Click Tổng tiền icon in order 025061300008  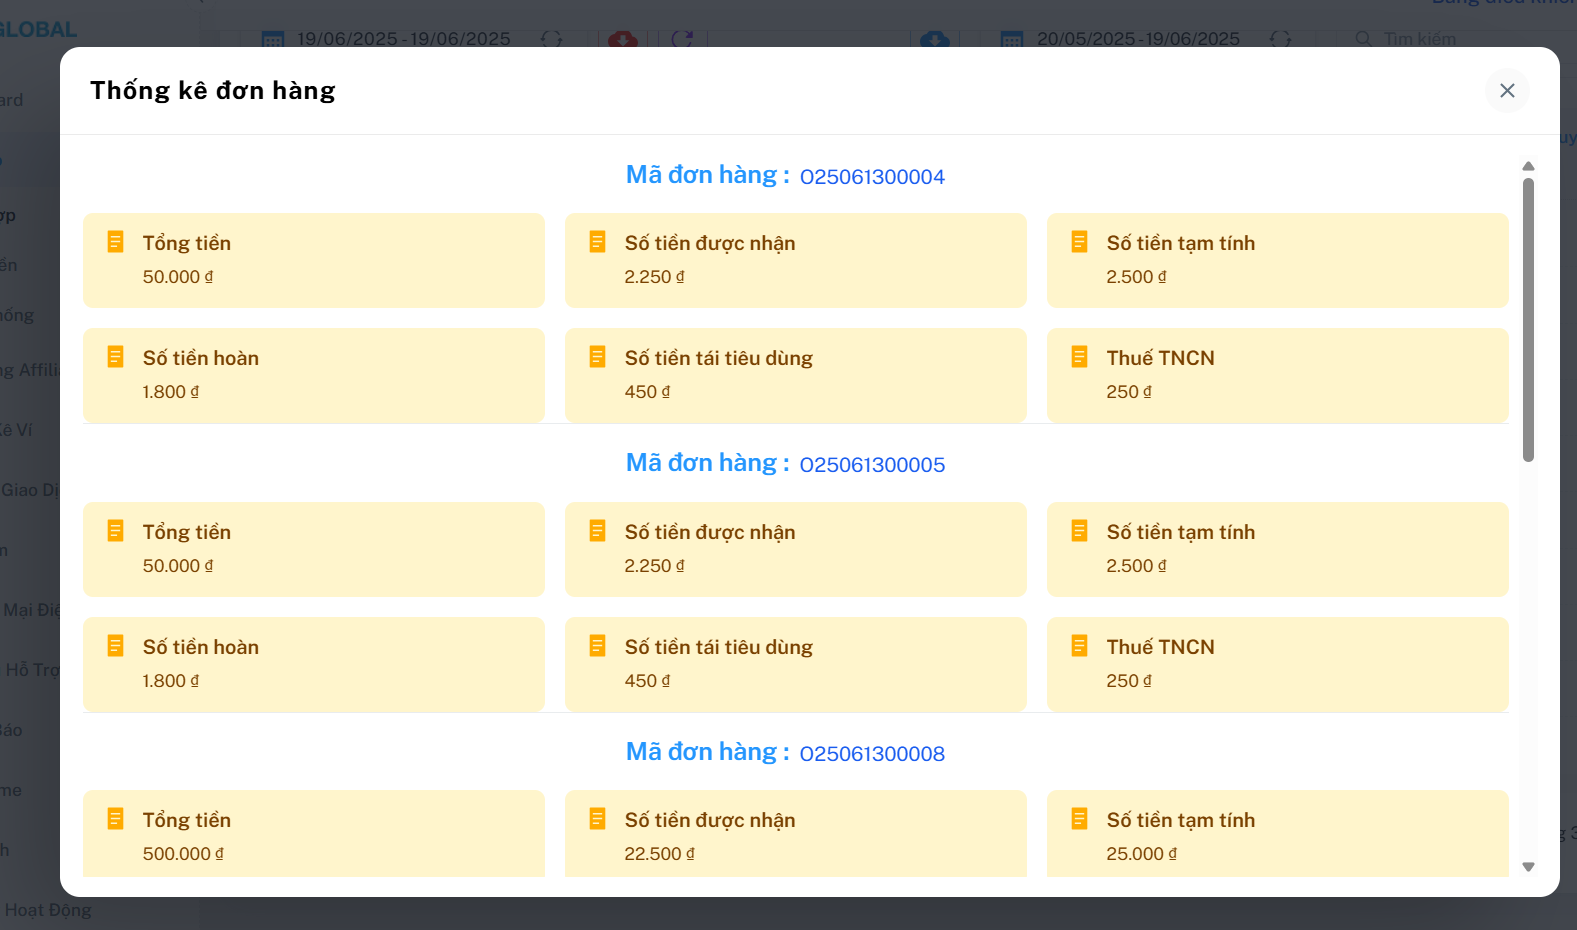tap(116, 819)
